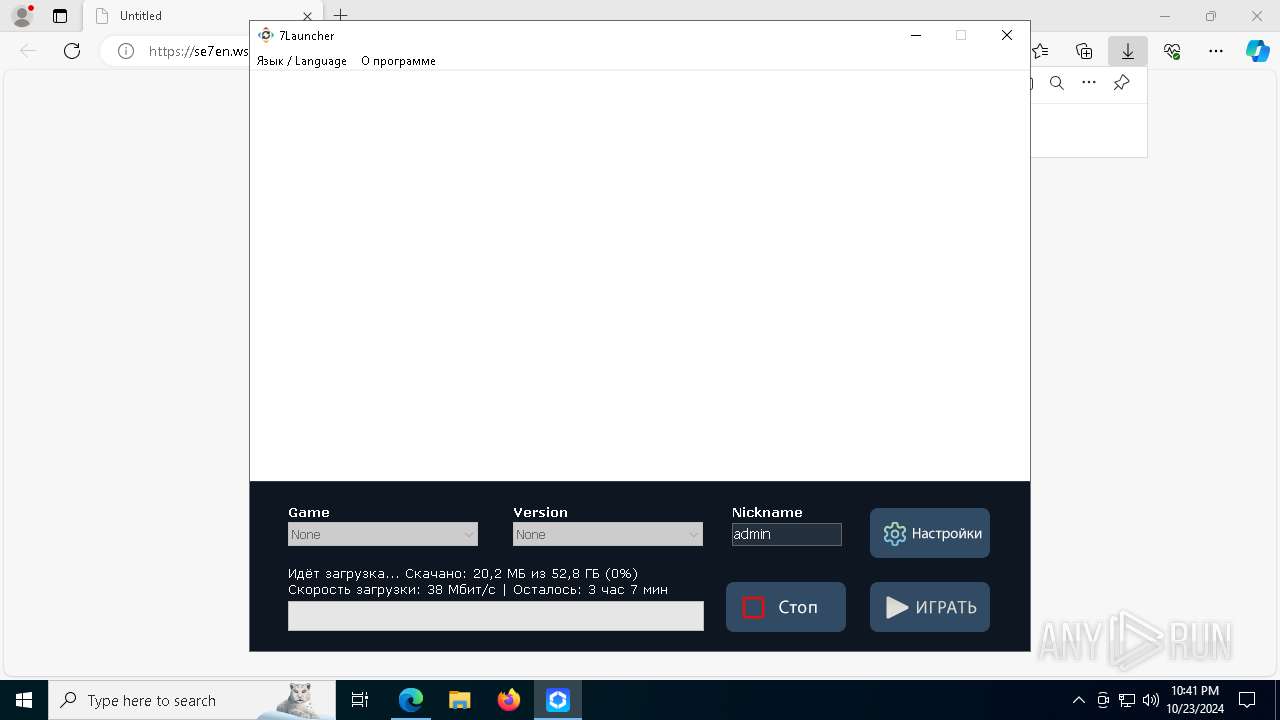The image size is (1280, 720).
Task: Open Edge Settings and more menu
Action: [x=1216, y=51]
